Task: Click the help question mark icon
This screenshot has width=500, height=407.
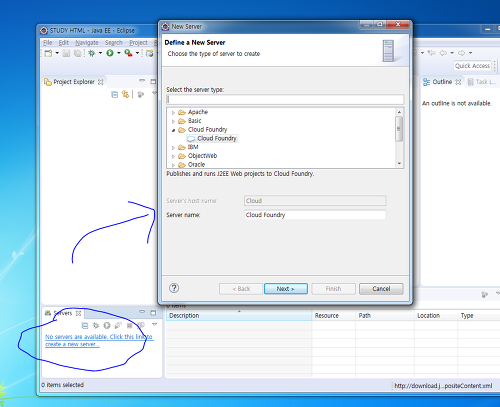Action: click(x=174, y=288)
